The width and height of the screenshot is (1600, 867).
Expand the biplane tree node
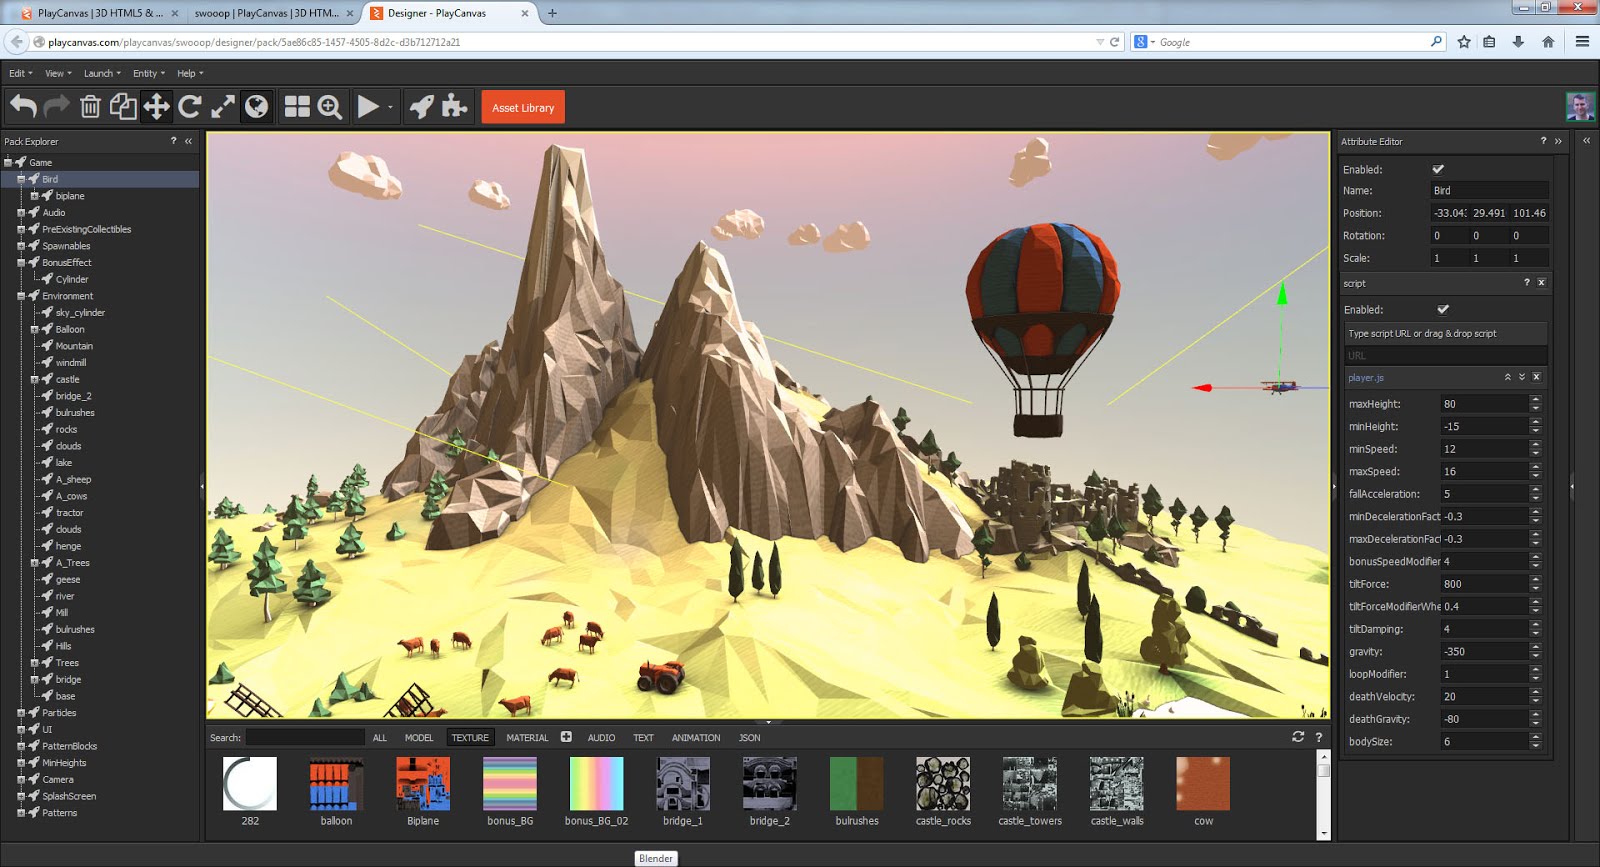[x=35, y=196]
